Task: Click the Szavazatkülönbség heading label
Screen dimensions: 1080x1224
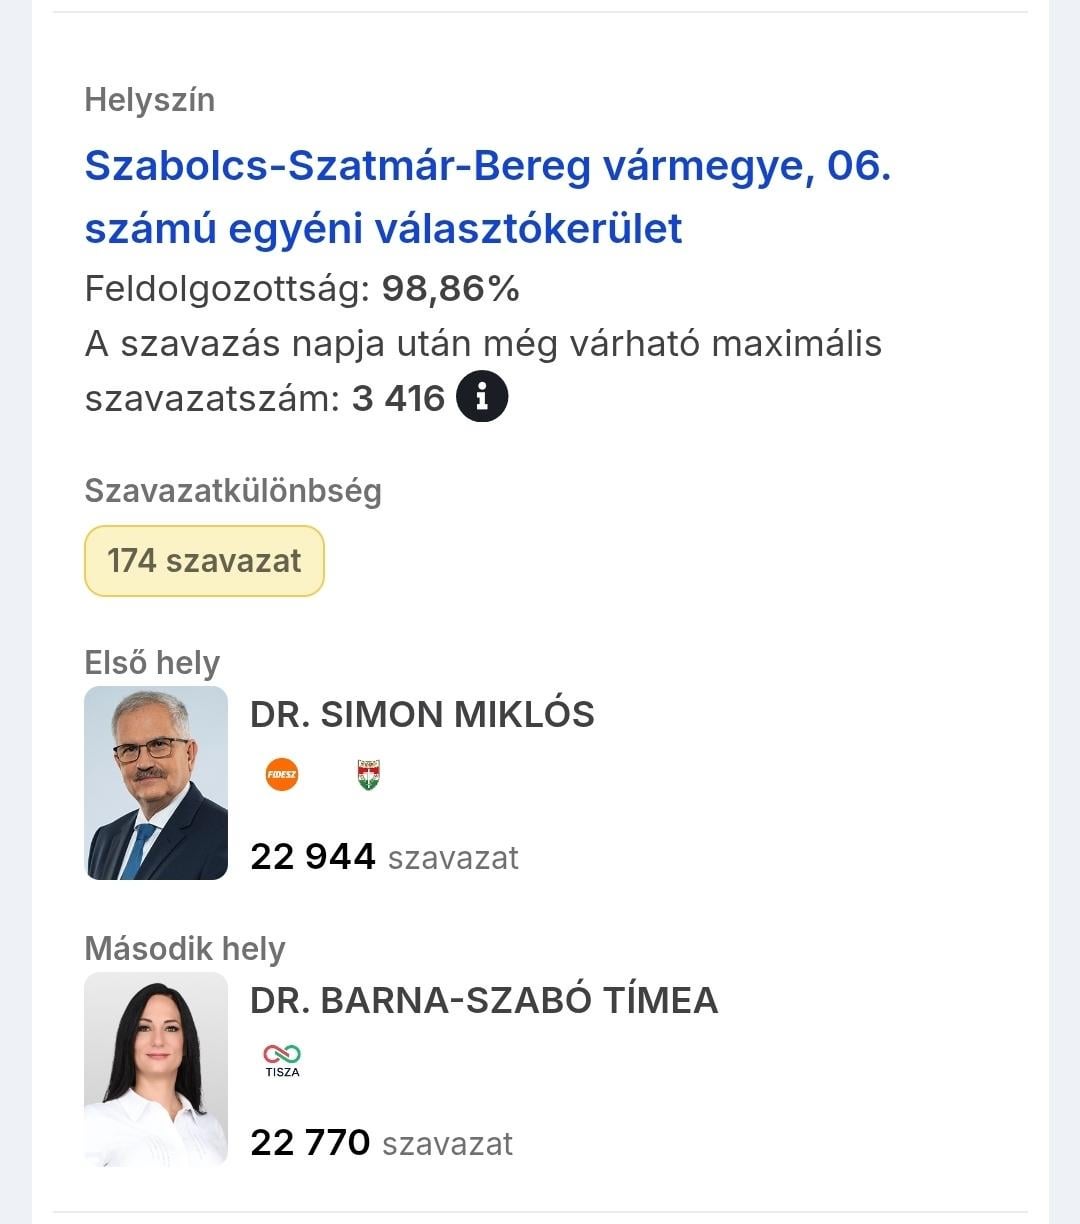Action: tap(233, 491)
